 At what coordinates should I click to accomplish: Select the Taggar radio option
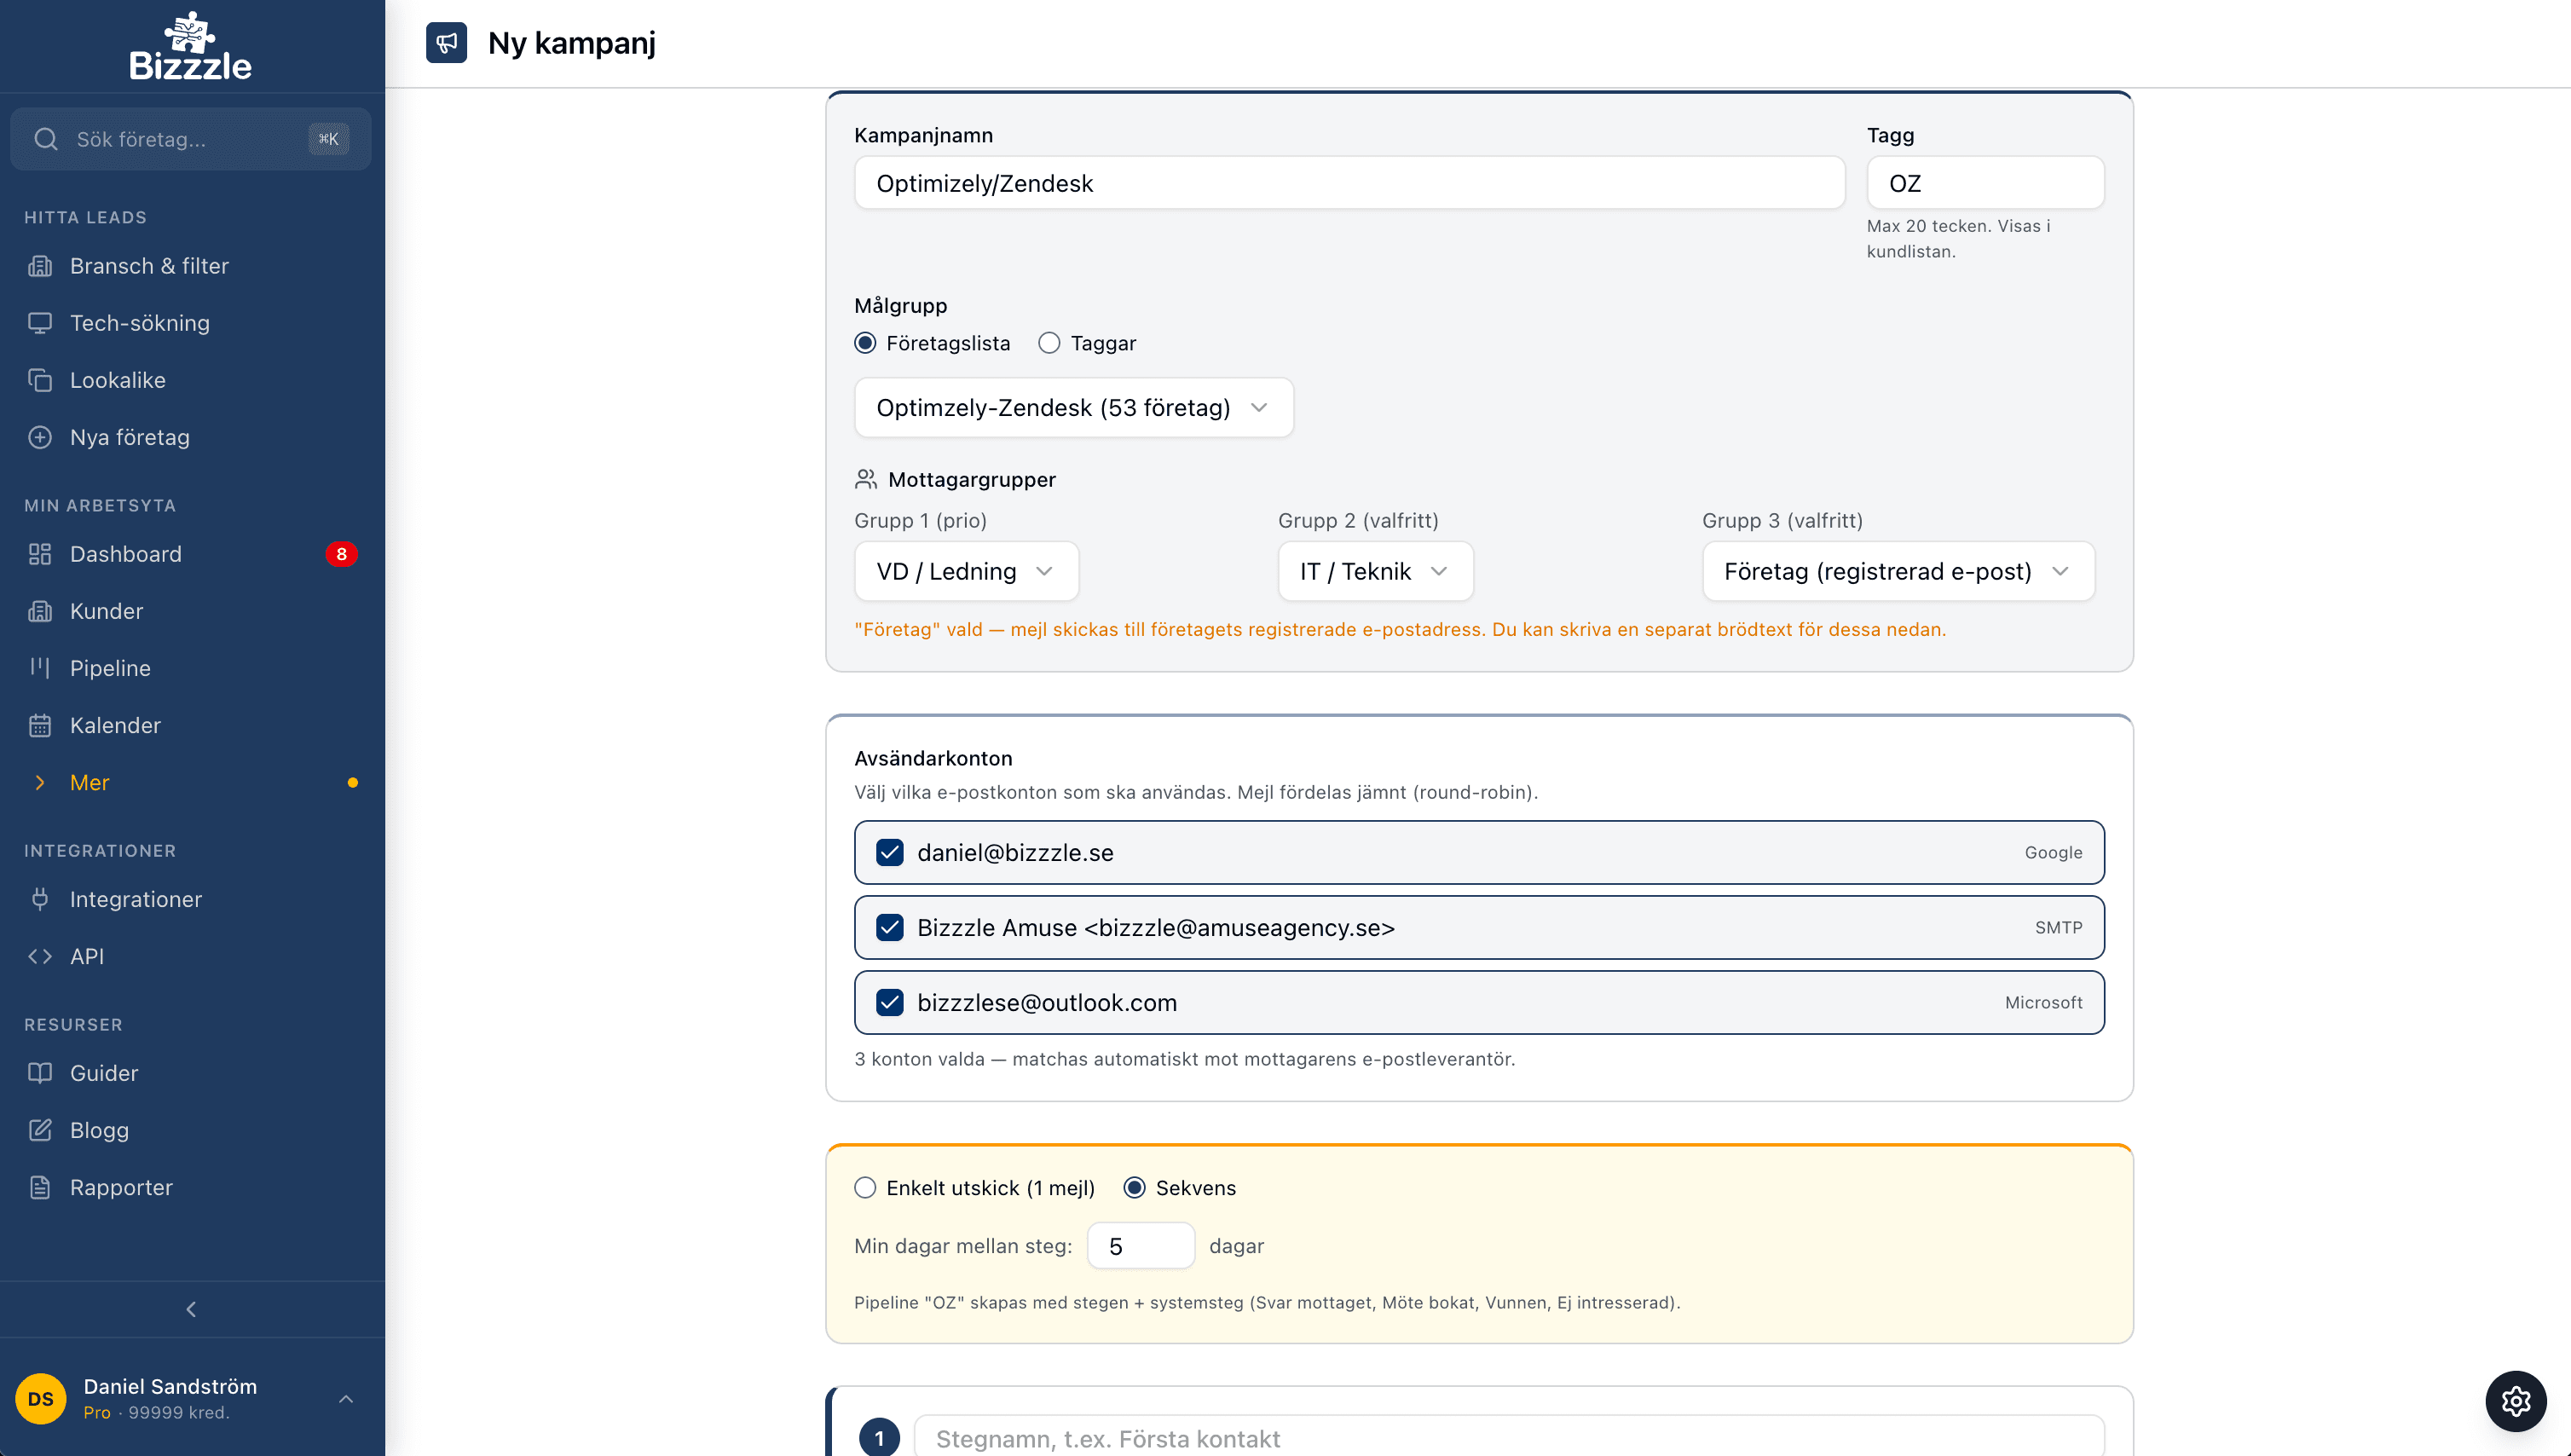[1049, 343]
